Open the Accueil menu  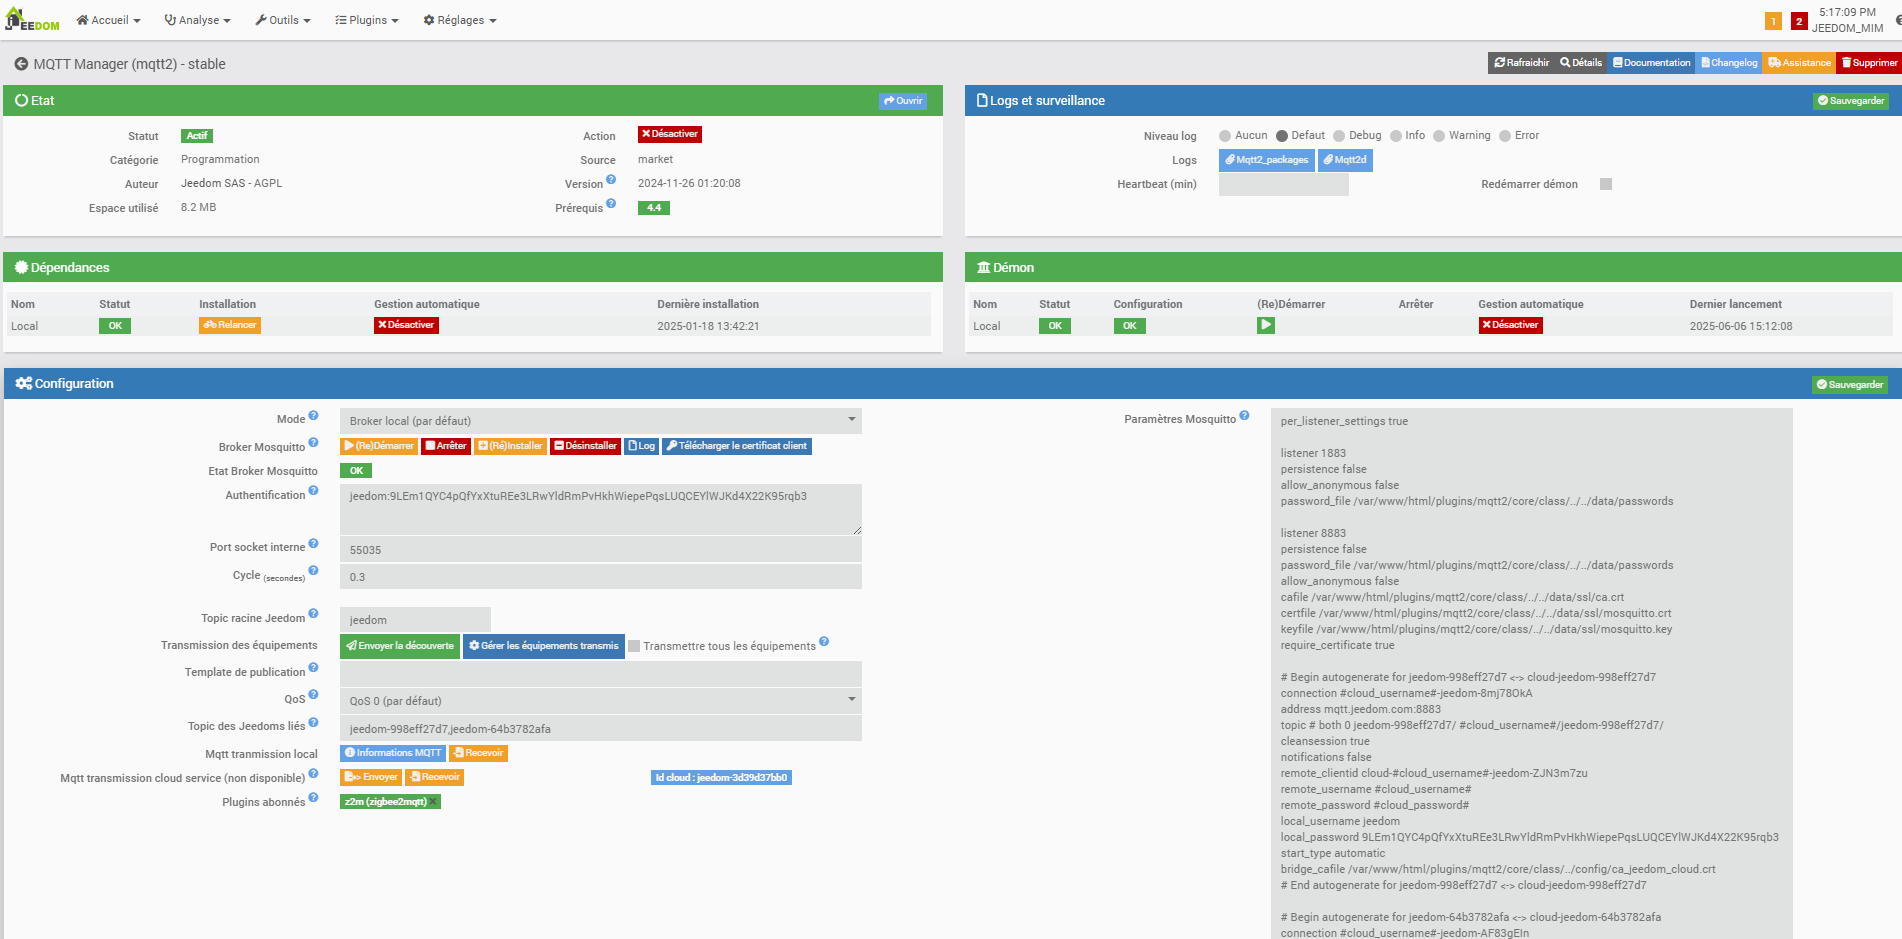coord(108,20)
